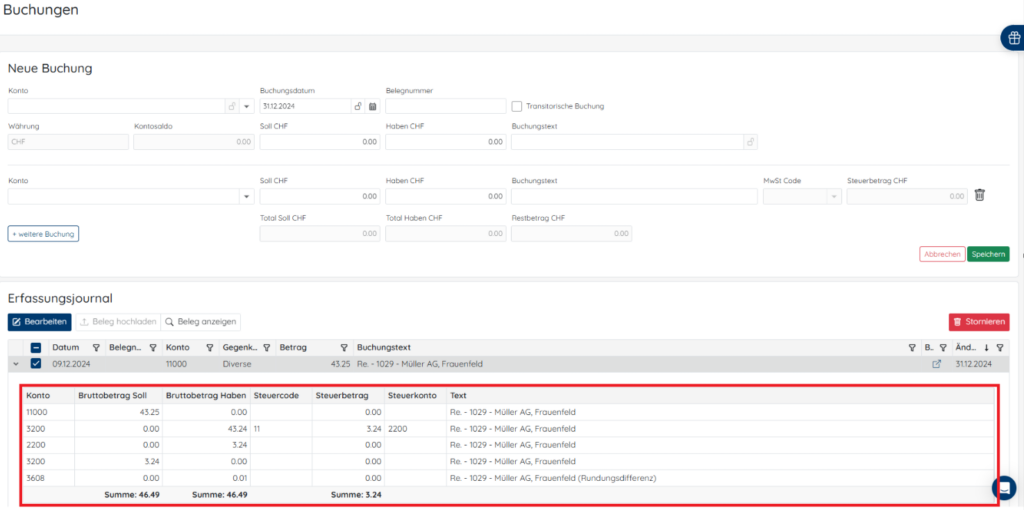The width and height of the screenshot is (1024, 510).
Task: Filter the Konto column in journal
Action: pos(210,347)
